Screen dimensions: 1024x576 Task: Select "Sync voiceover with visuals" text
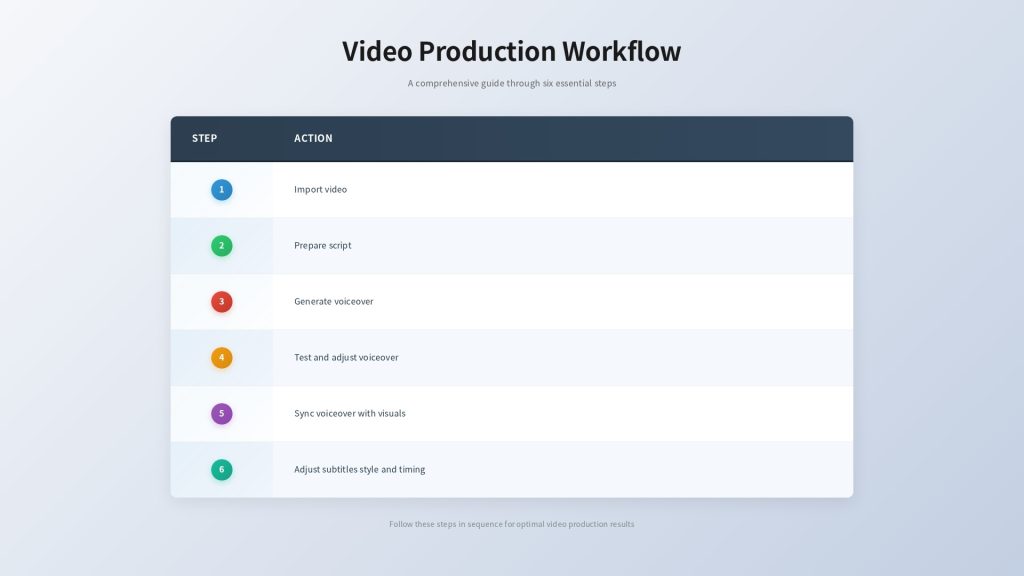coord(349,413)
